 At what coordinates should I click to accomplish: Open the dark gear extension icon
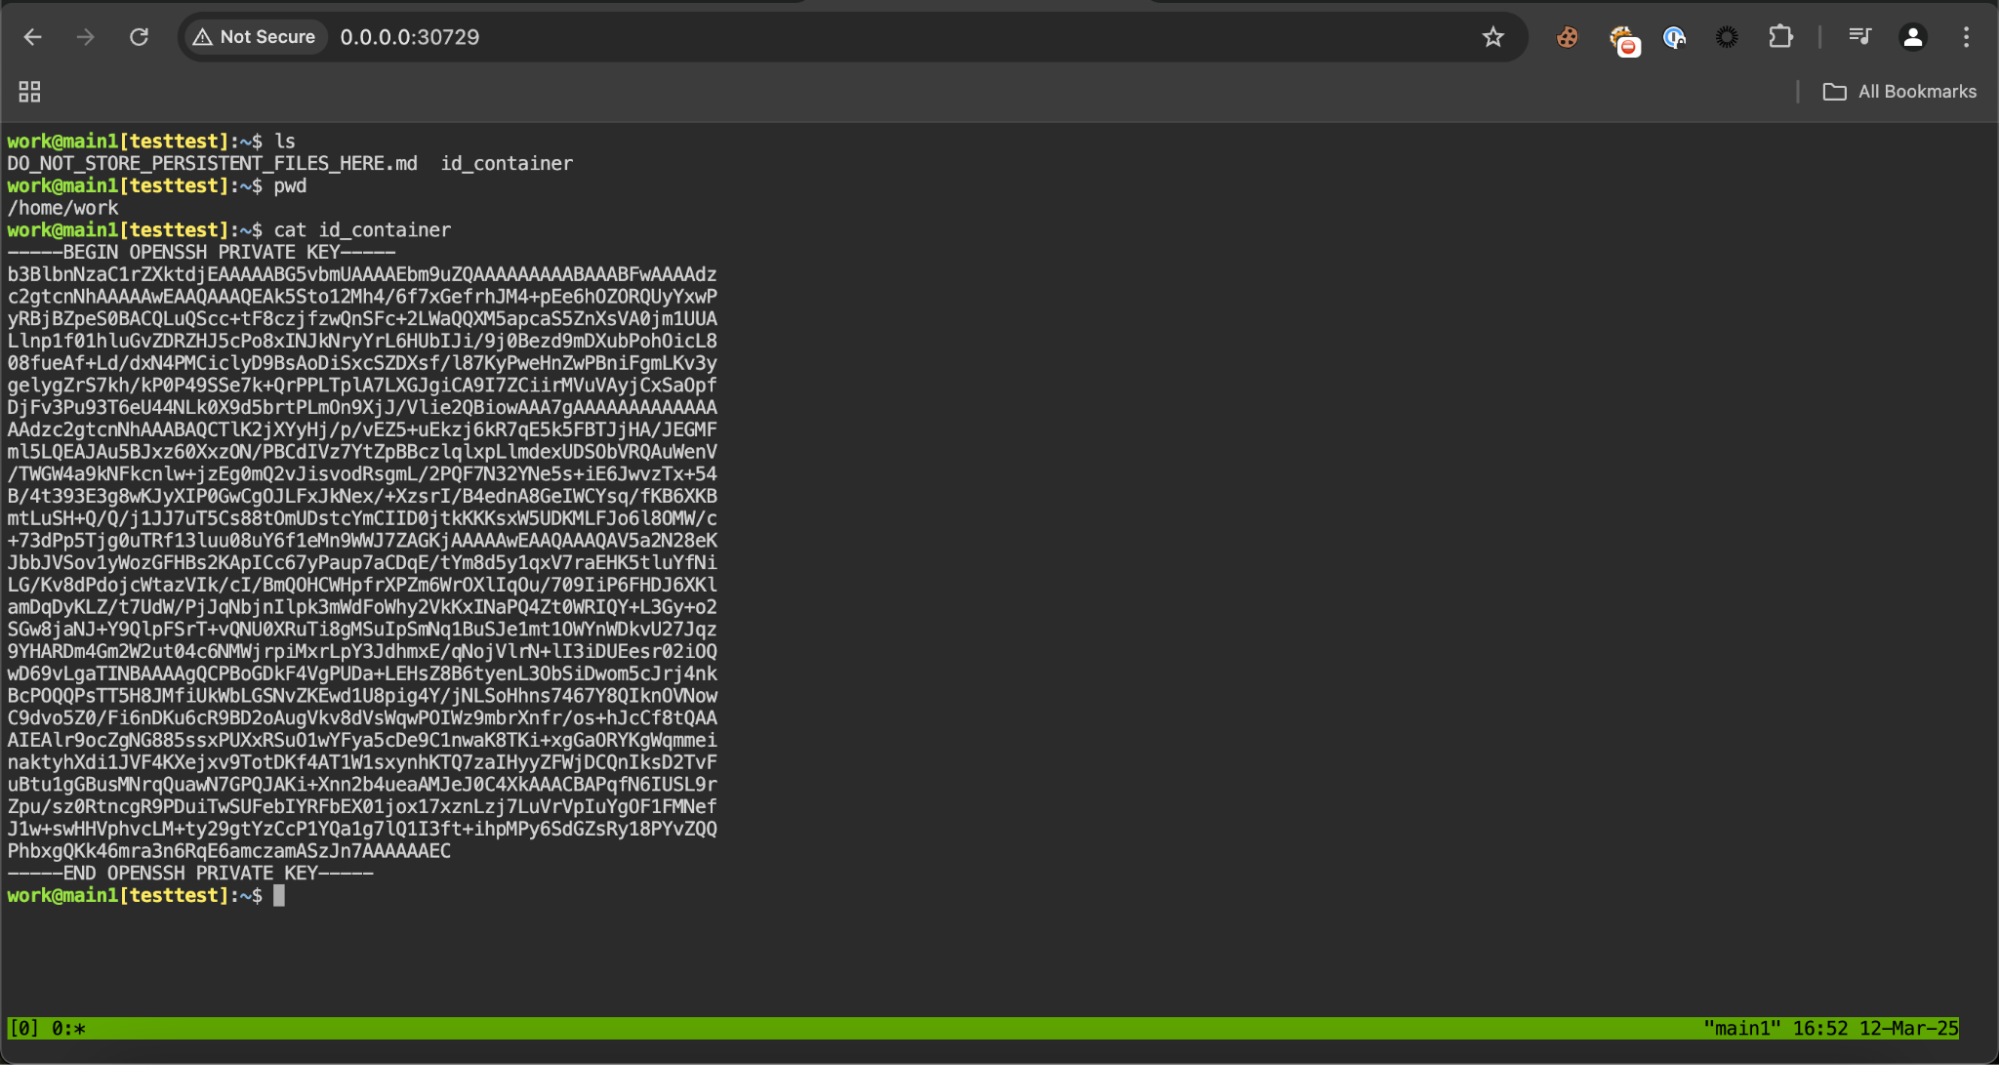1727,37
